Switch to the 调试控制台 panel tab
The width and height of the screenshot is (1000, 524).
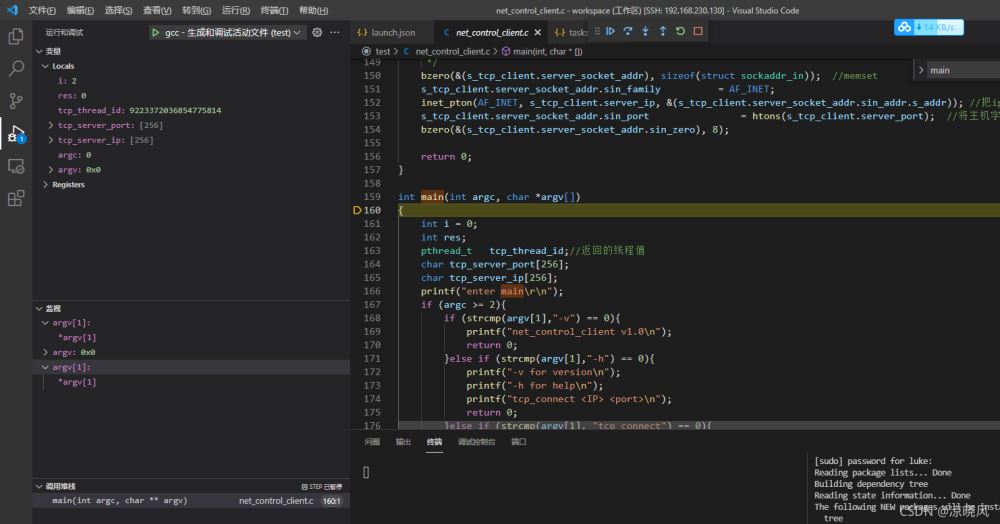click(x=476, y=442)
